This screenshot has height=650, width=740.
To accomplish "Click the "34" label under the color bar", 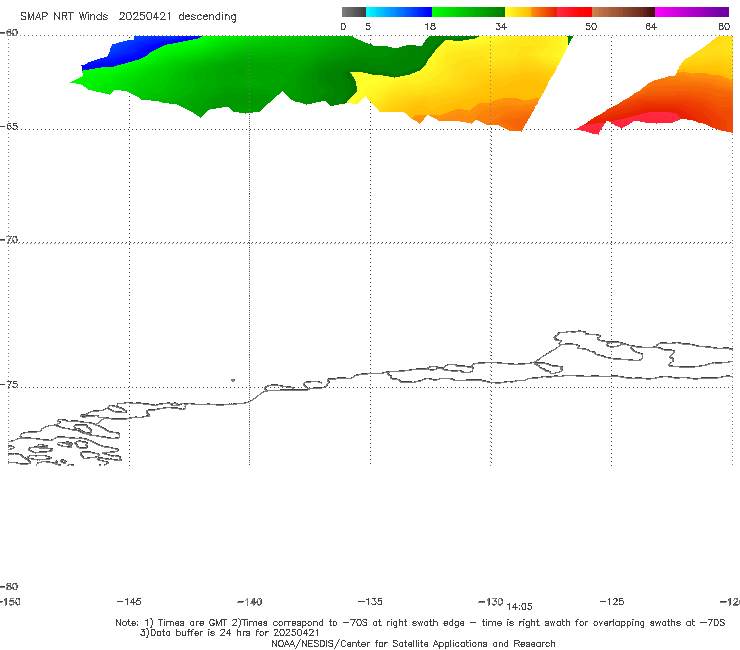I will tap(501, 26).
